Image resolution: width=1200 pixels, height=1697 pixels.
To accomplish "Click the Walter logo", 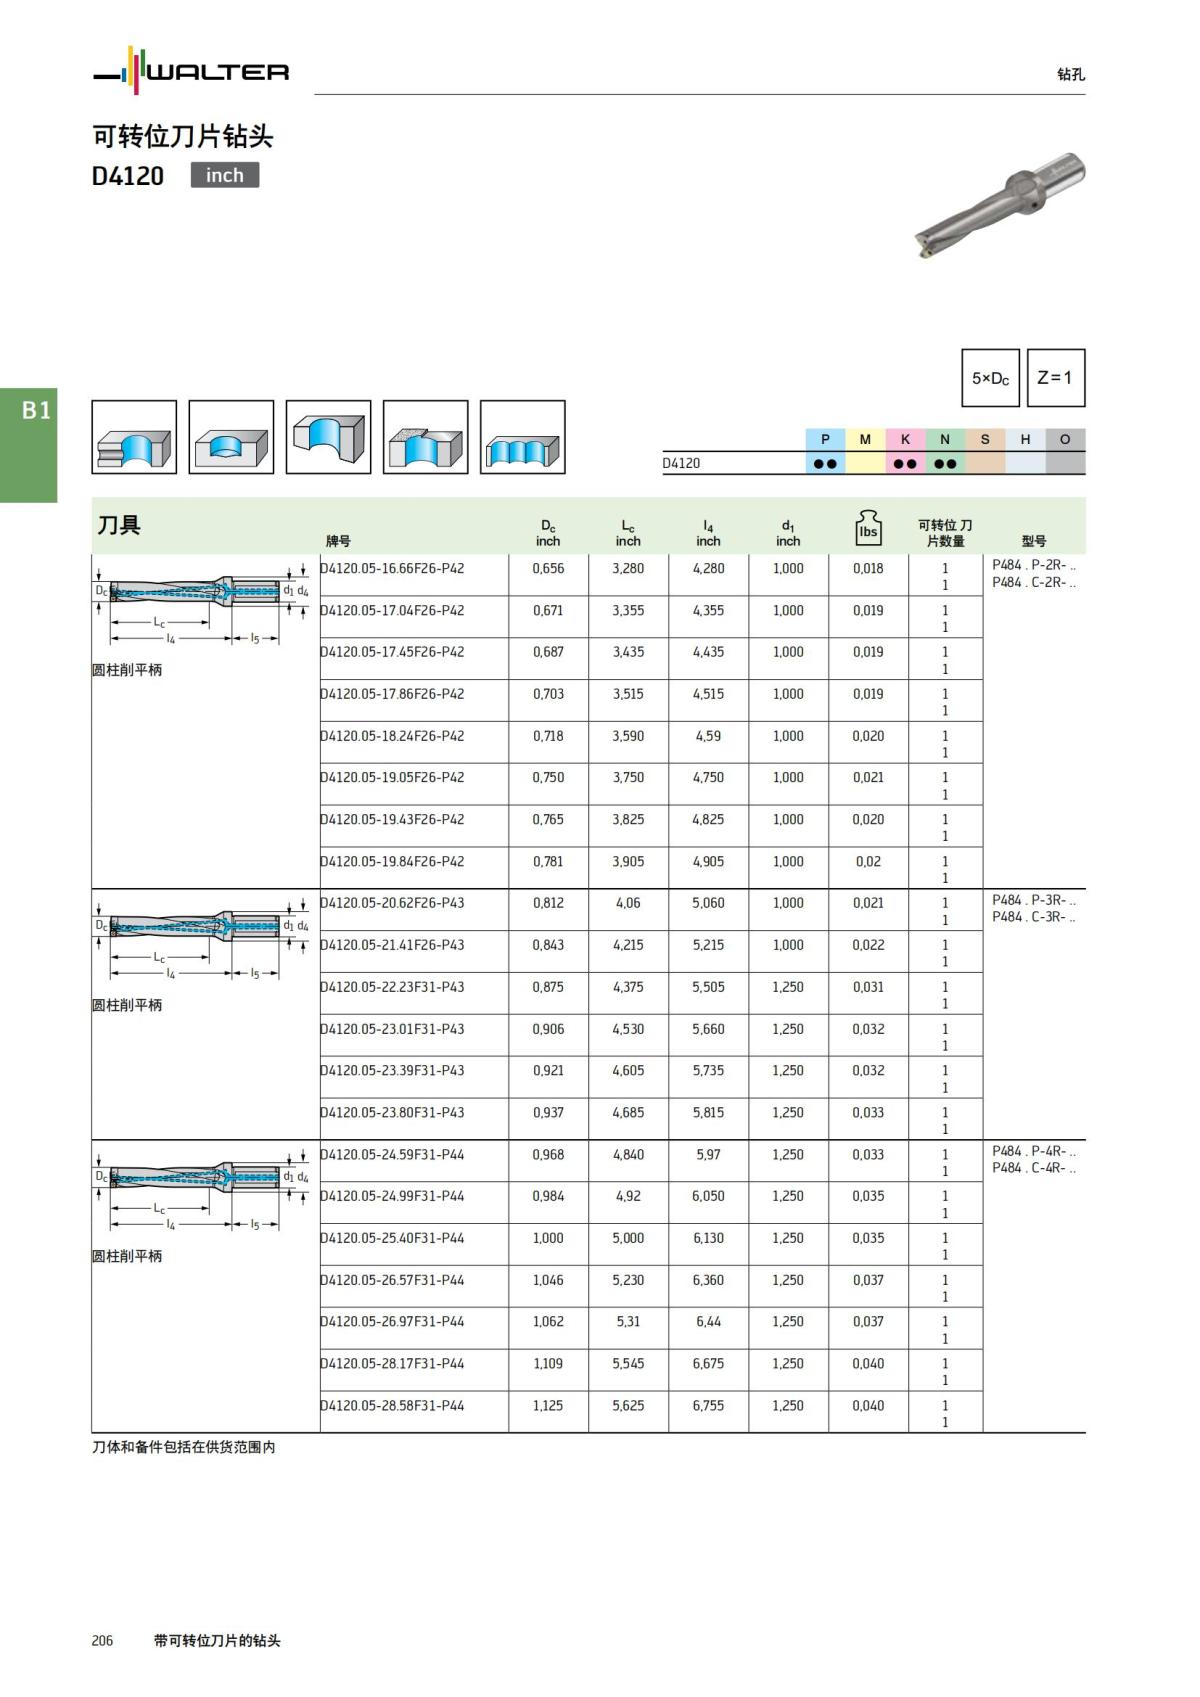I will click(x=191, y=71).
